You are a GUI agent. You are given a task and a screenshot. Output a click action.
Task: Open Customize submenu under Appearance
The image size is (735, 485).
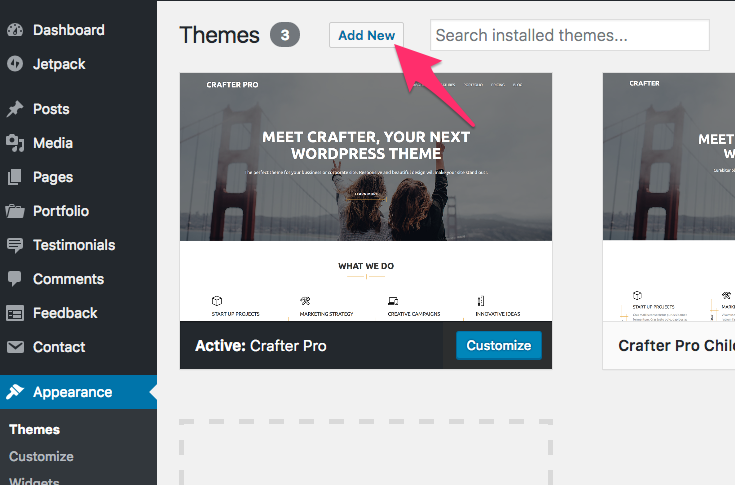point(41,456)
